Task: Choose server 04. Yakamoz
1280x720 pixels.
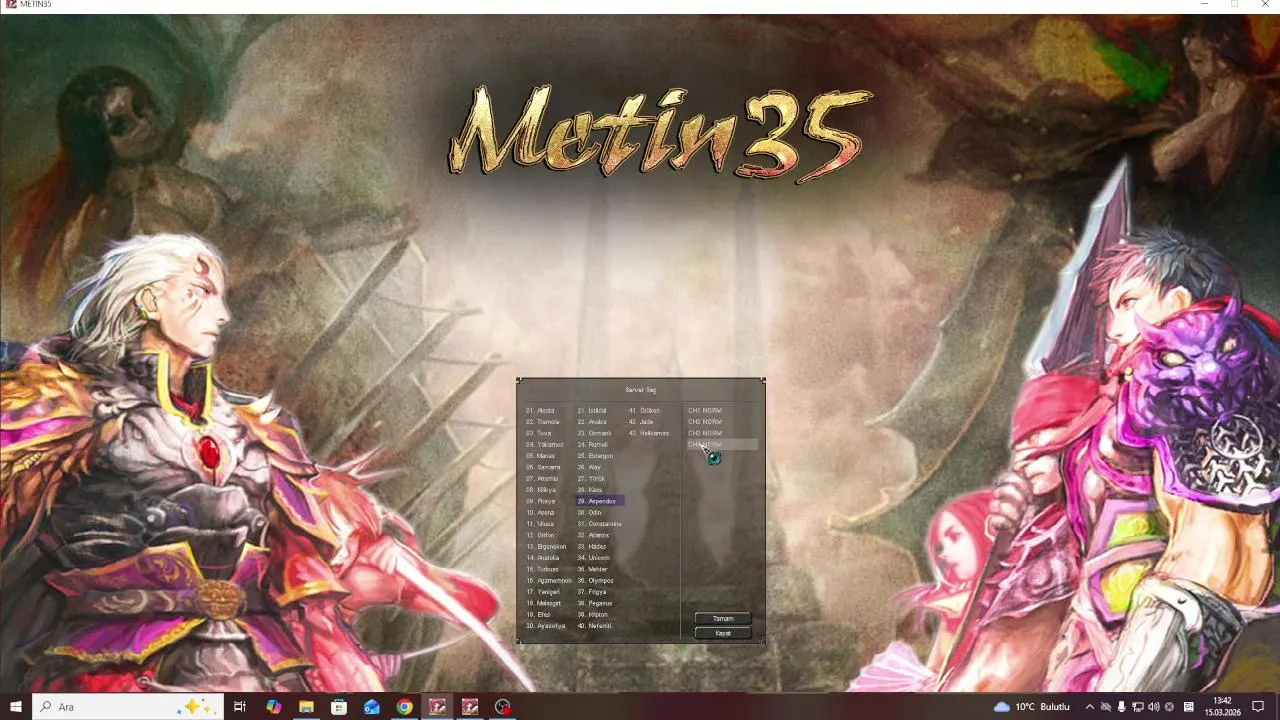Action: point(545,445)
